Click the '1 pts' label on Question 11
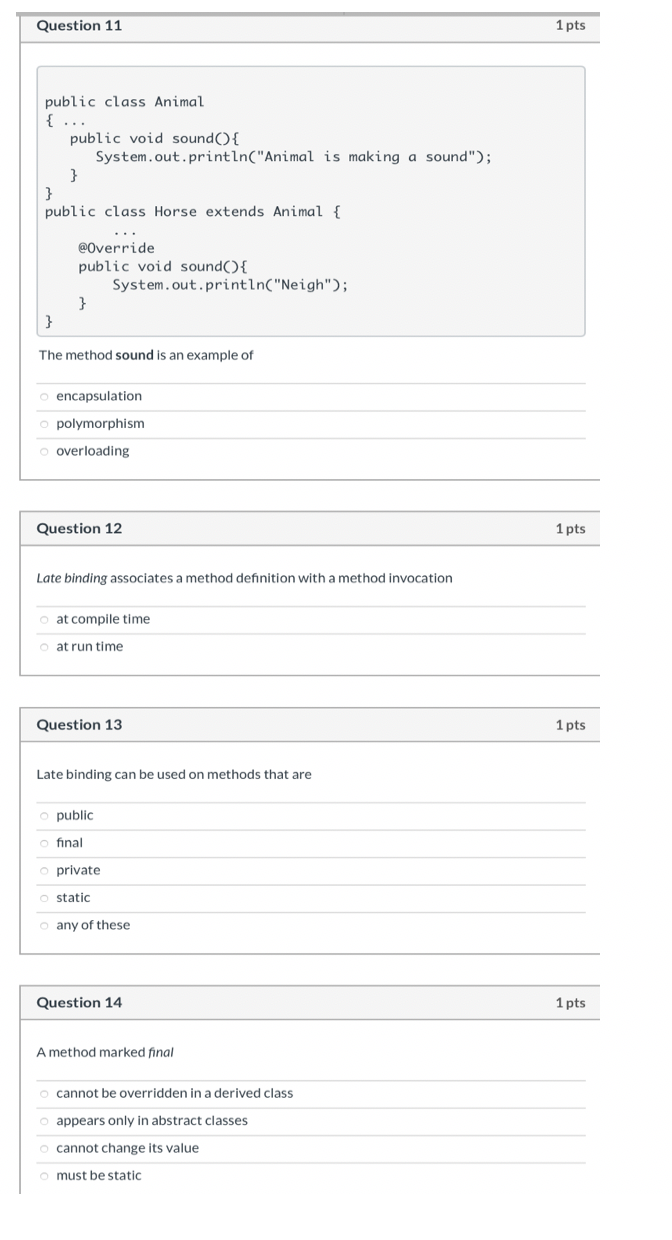The height and width of the screenshot is (1240, 672). [x=570, y=26]
